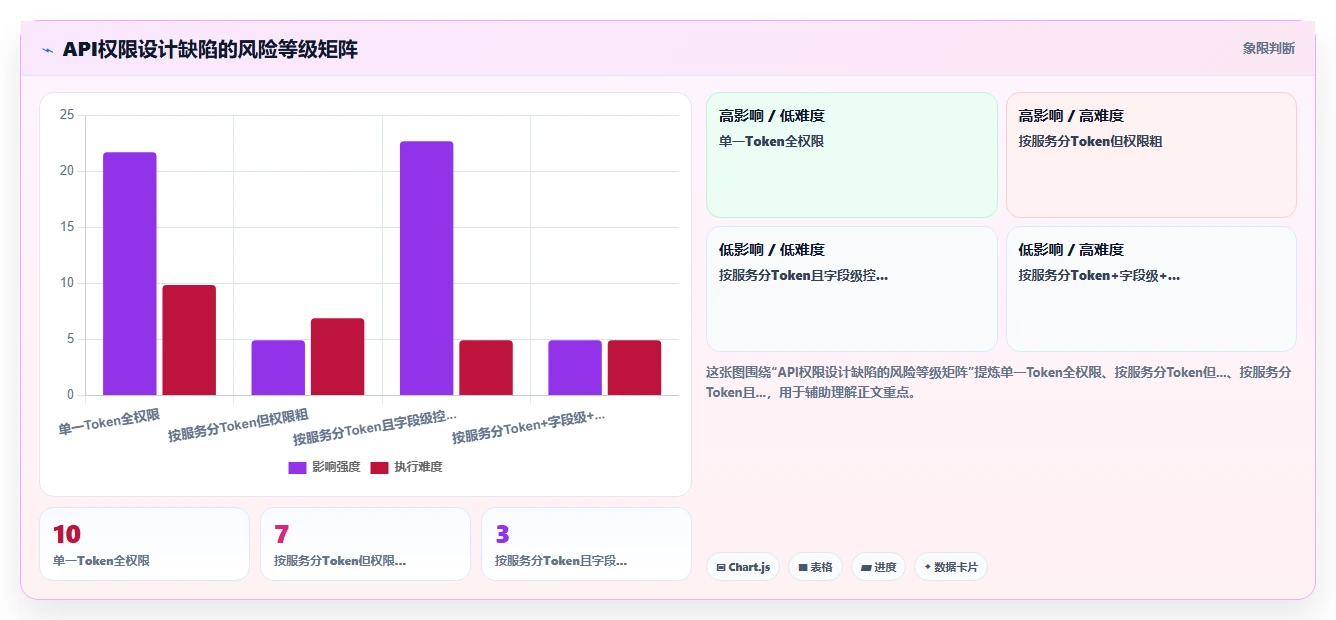Click x-axis label 按服务分Token但权限粗

238,424
